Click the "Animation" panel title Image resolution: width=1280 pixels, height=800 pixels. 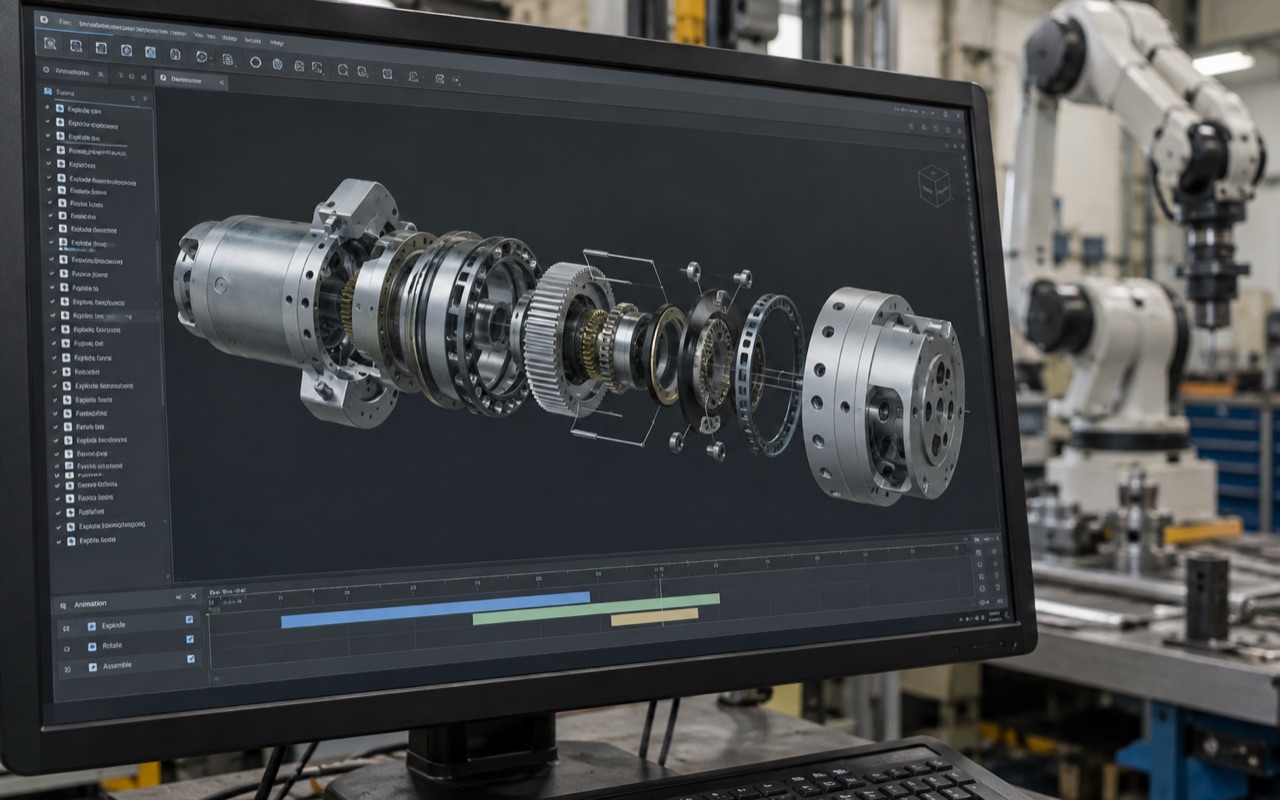pos(90,604)
